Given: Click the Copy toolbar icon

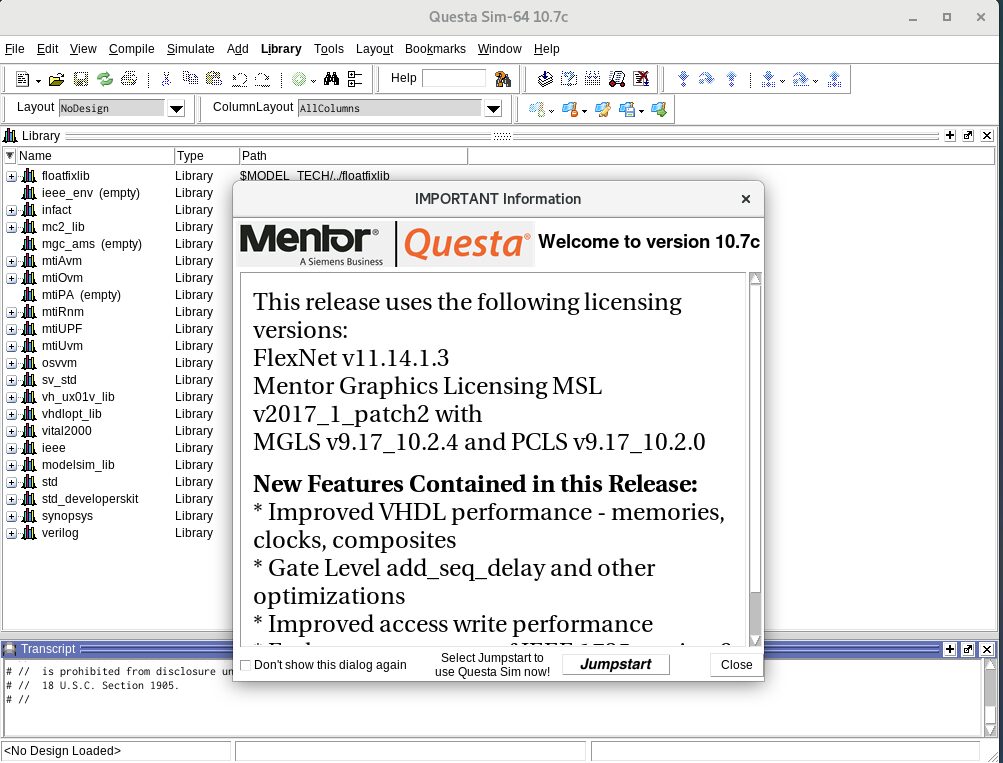Looking at the screenshot, I should click(190, 79).
